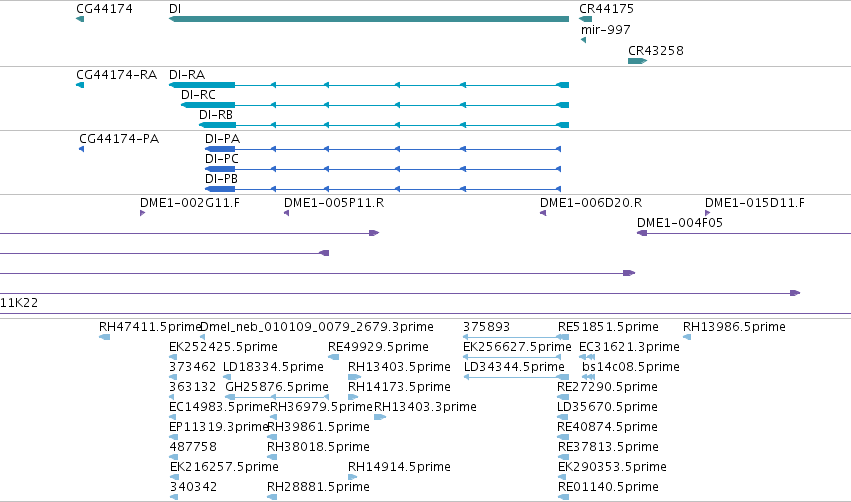This screenshot has height=502, width=851.
Task: Select the mir-997 gene feature label
Action: (605, 30)
